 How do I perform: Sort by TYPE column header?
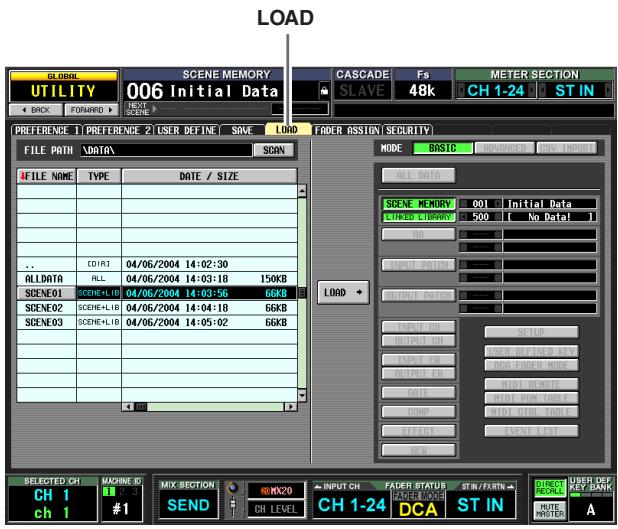point(99,176)
